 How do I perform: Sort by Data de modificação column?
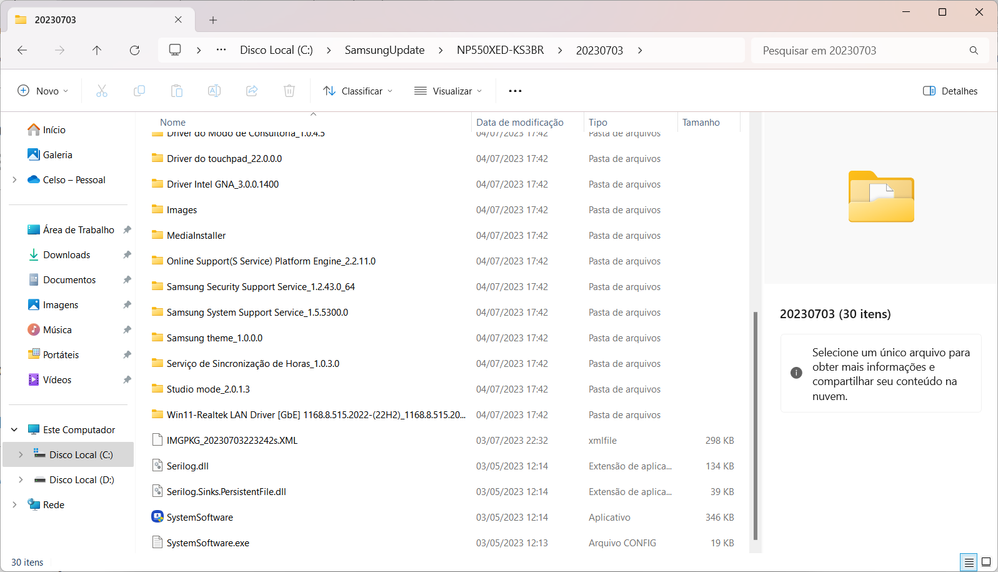coord(520,122)
